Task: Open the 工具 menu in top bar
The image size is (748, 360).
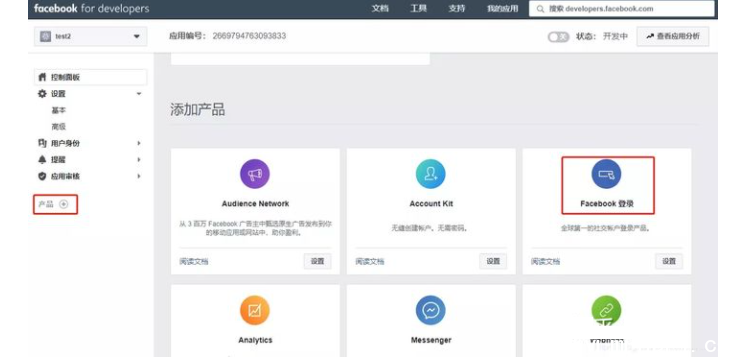Action: pyautogui.click(x=418, y=9)
